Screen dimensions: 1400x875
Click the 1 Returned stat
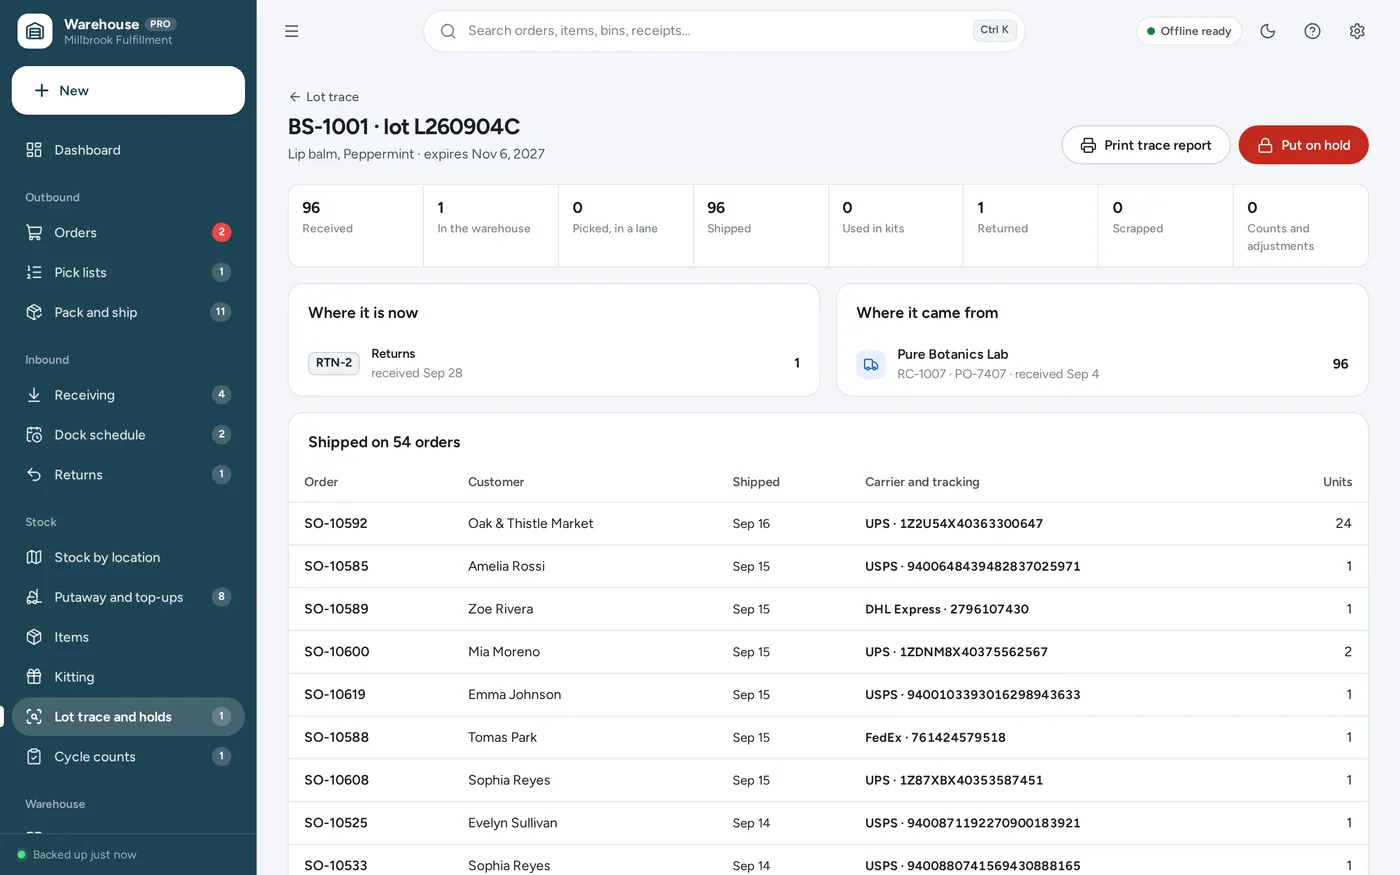click(1031, 226)
